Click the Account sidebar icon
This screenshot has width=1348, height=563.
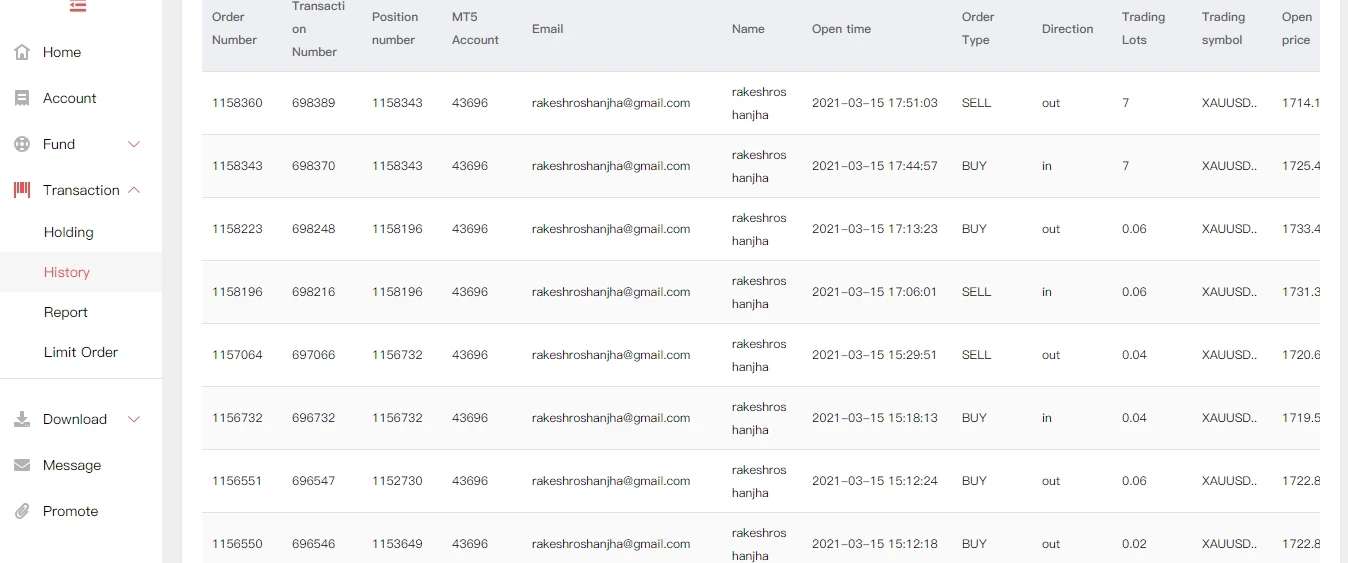click(22, 98)
